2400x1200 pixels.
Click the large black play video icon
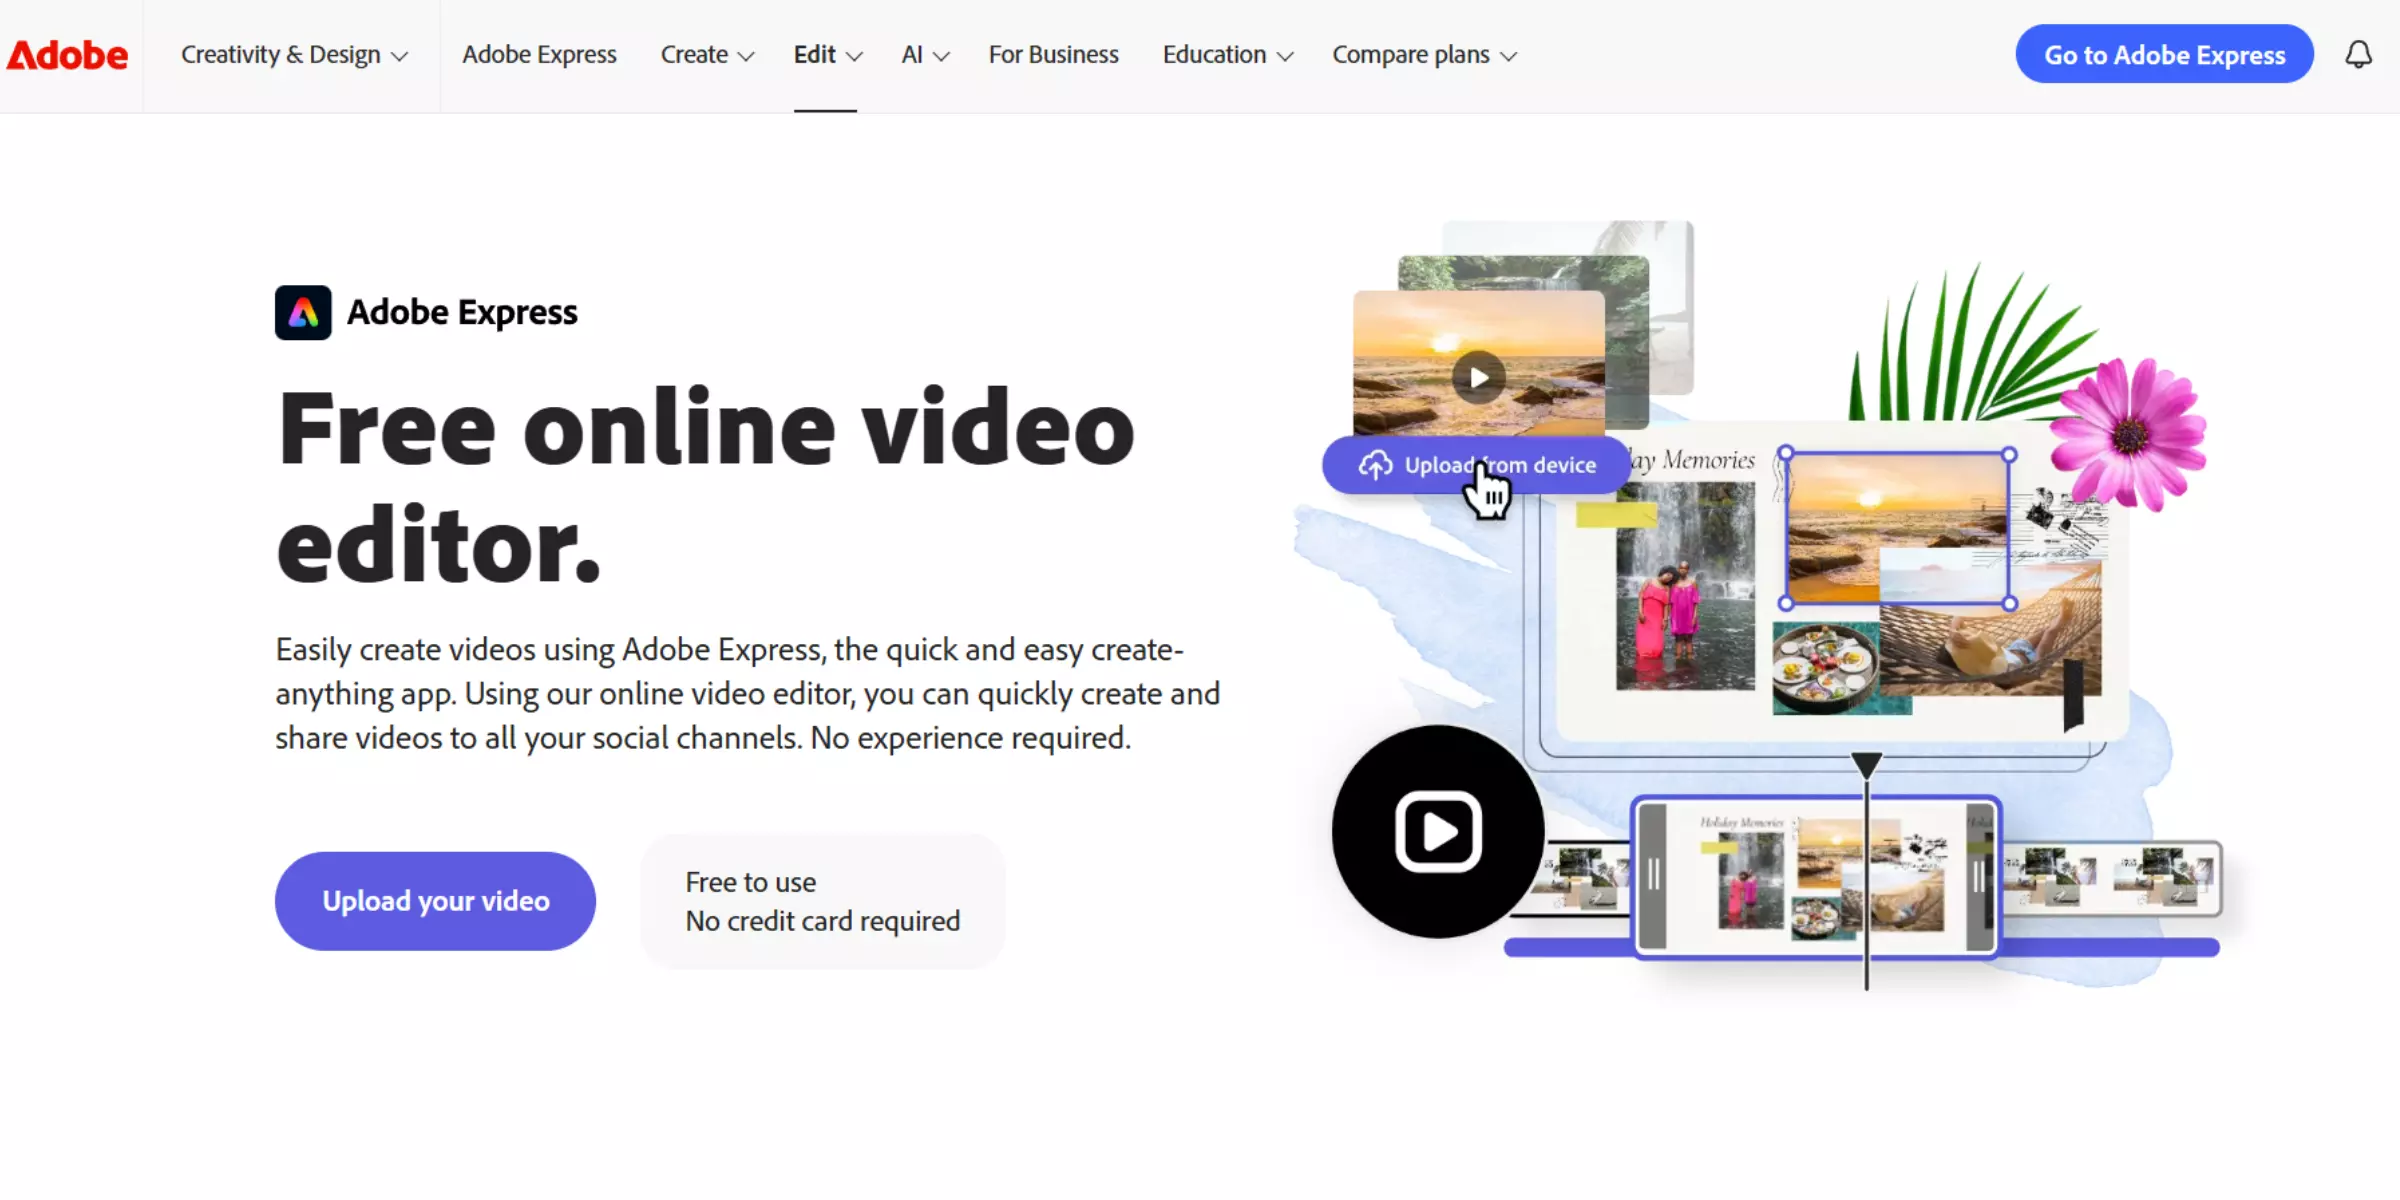(x=1438, y=832)
